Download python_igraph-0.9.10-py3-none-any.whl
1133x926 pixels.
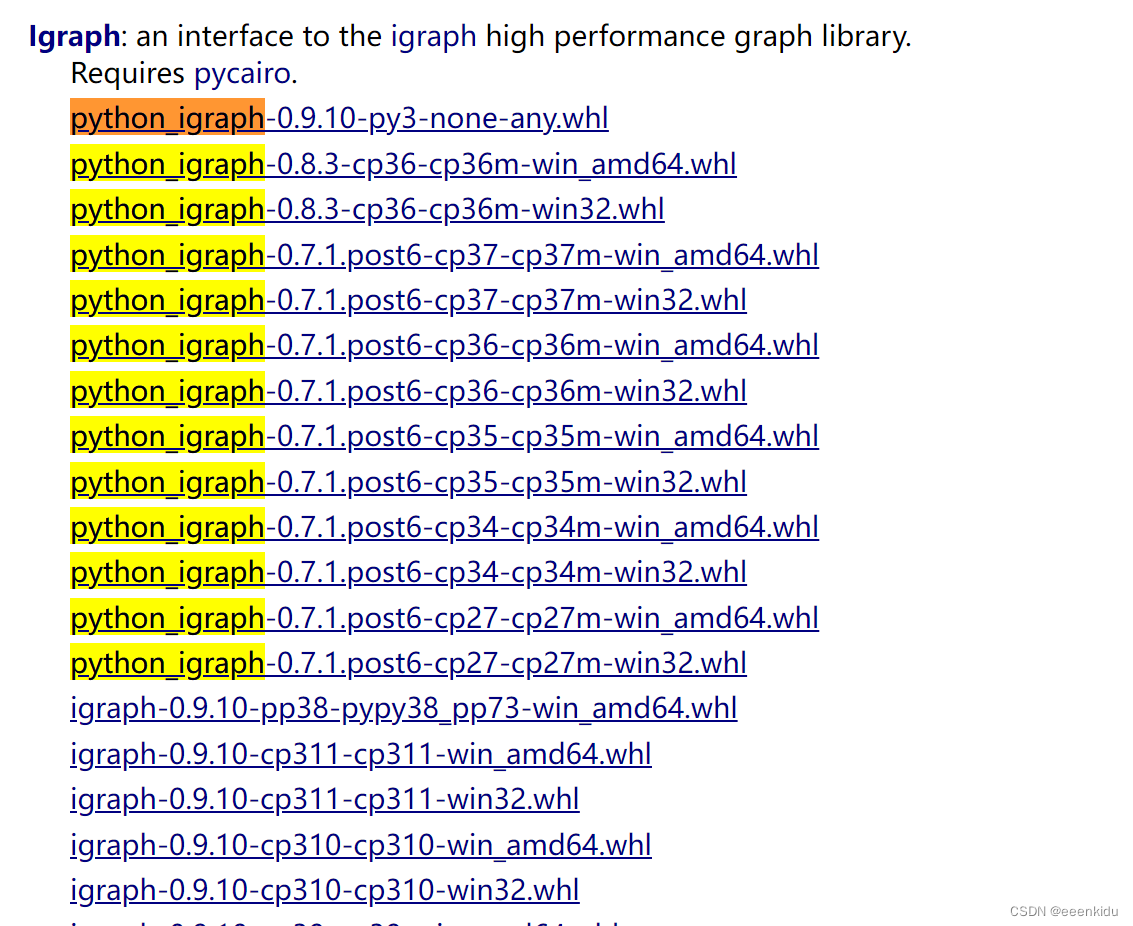coord(338,118)
